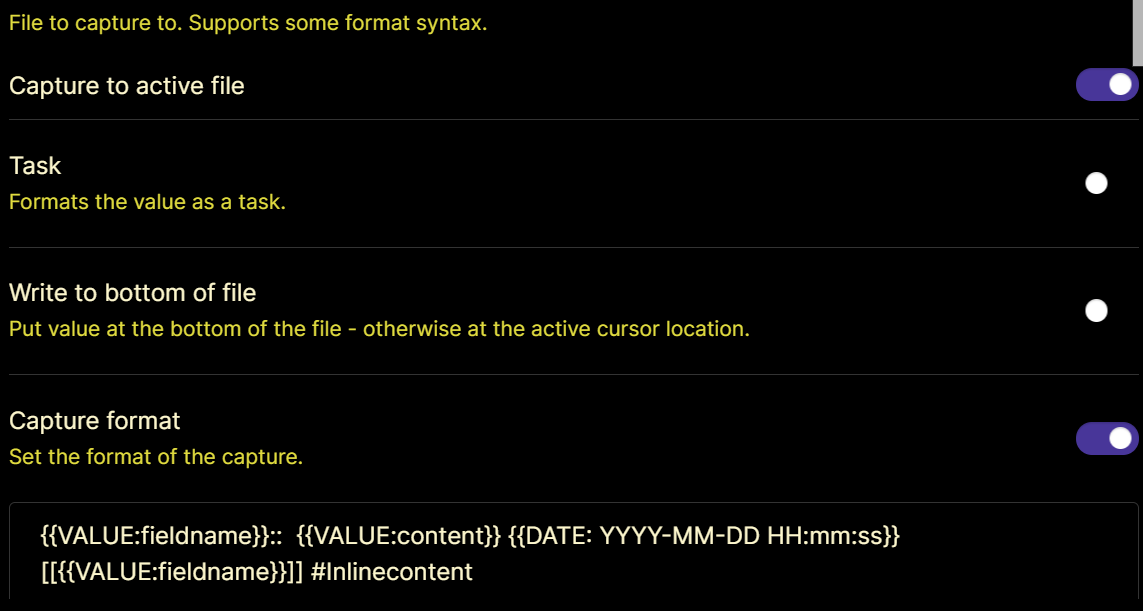Click the knob of the Task switch
The height and width of the screenshot is (611, 1143).
tap(1096, 183)
